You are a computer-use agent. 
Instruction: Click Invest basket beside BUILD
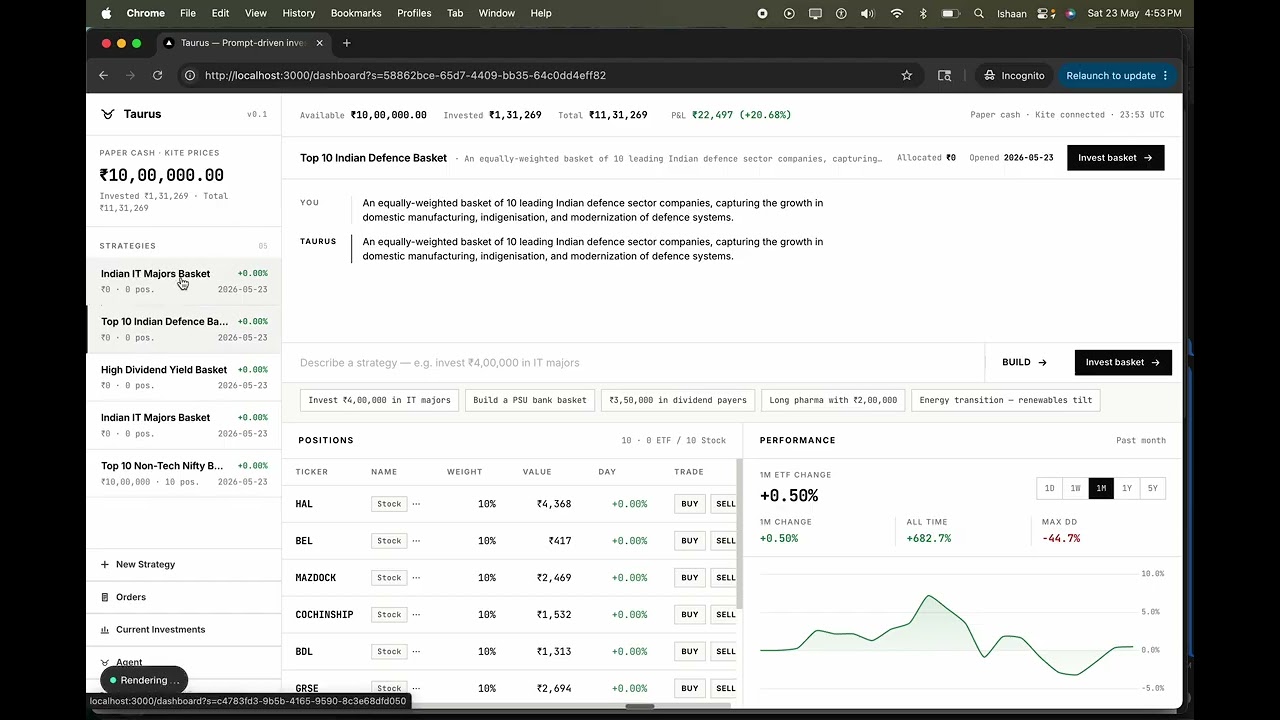click(1123, 363)
